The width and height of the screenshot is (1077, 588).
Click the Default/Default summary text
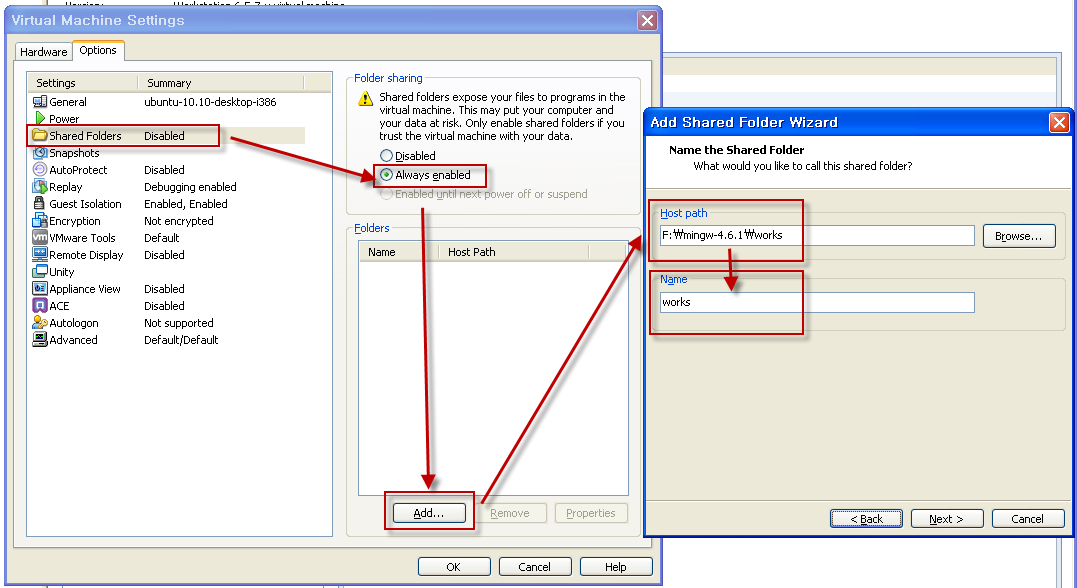click(x=181, y=339)
